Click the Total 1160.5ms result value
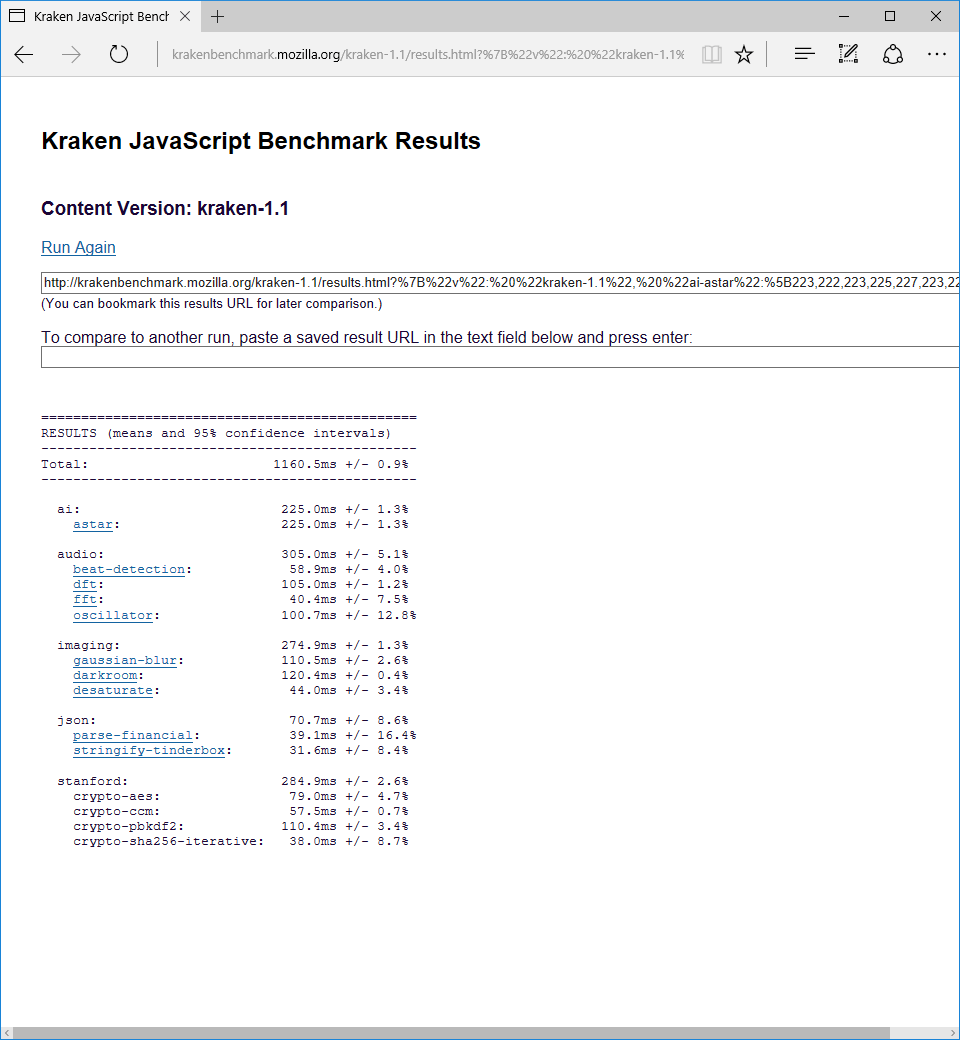960x1040 pixels. coord(305,464)
